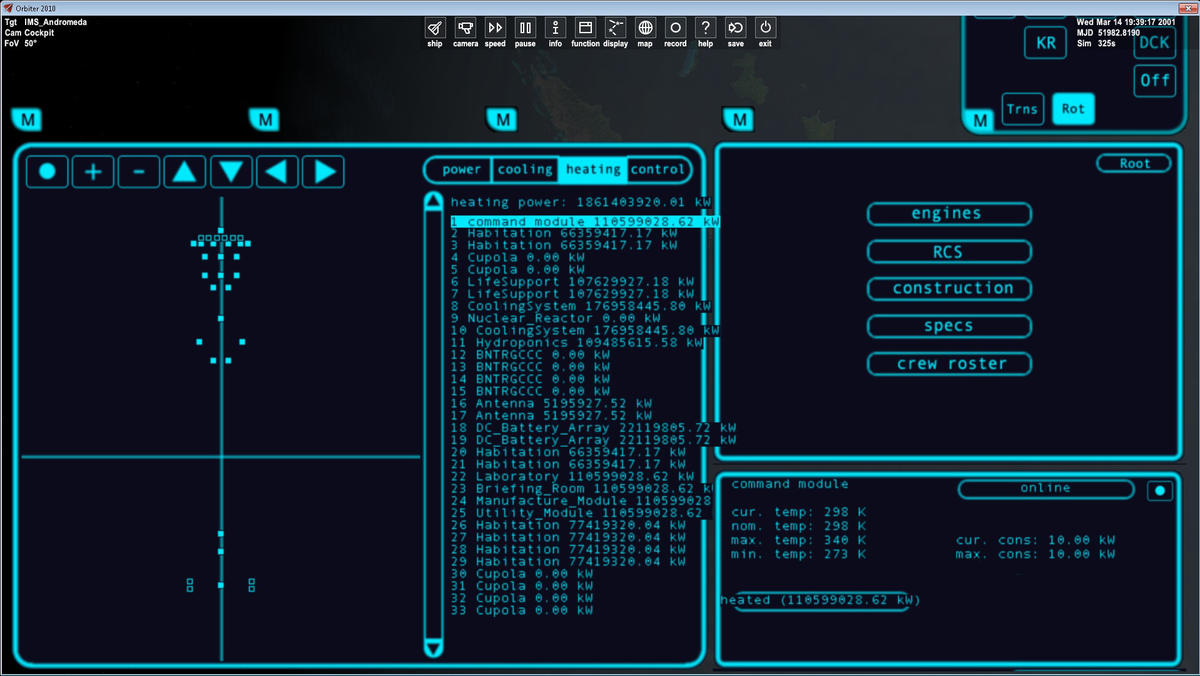1200x676 pixels.
Task: Toggle the KR button
Action: point(1046,43)
